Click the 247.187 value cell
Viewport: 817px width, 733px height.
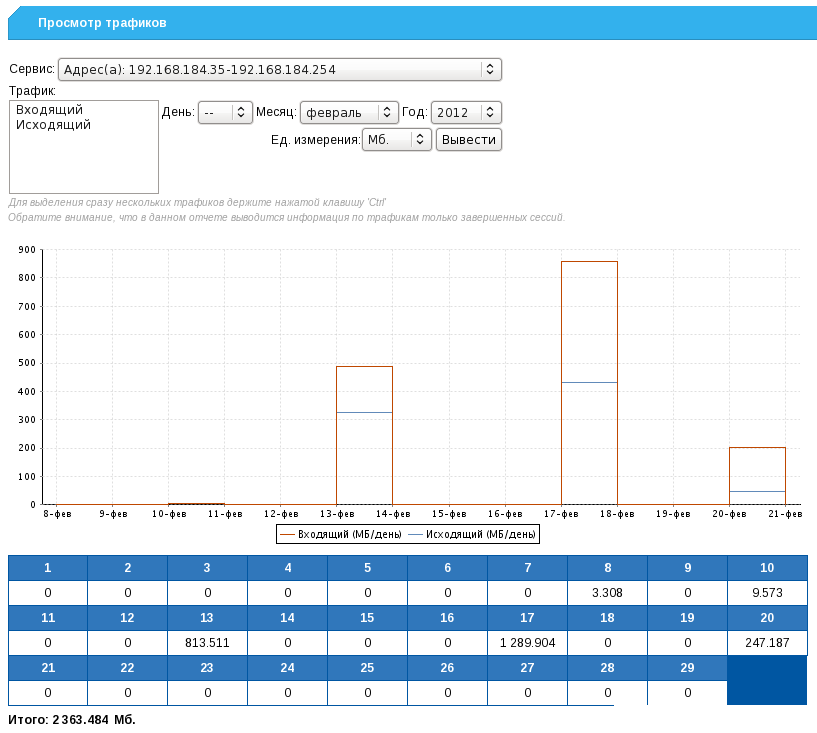[x=767, y=643]
